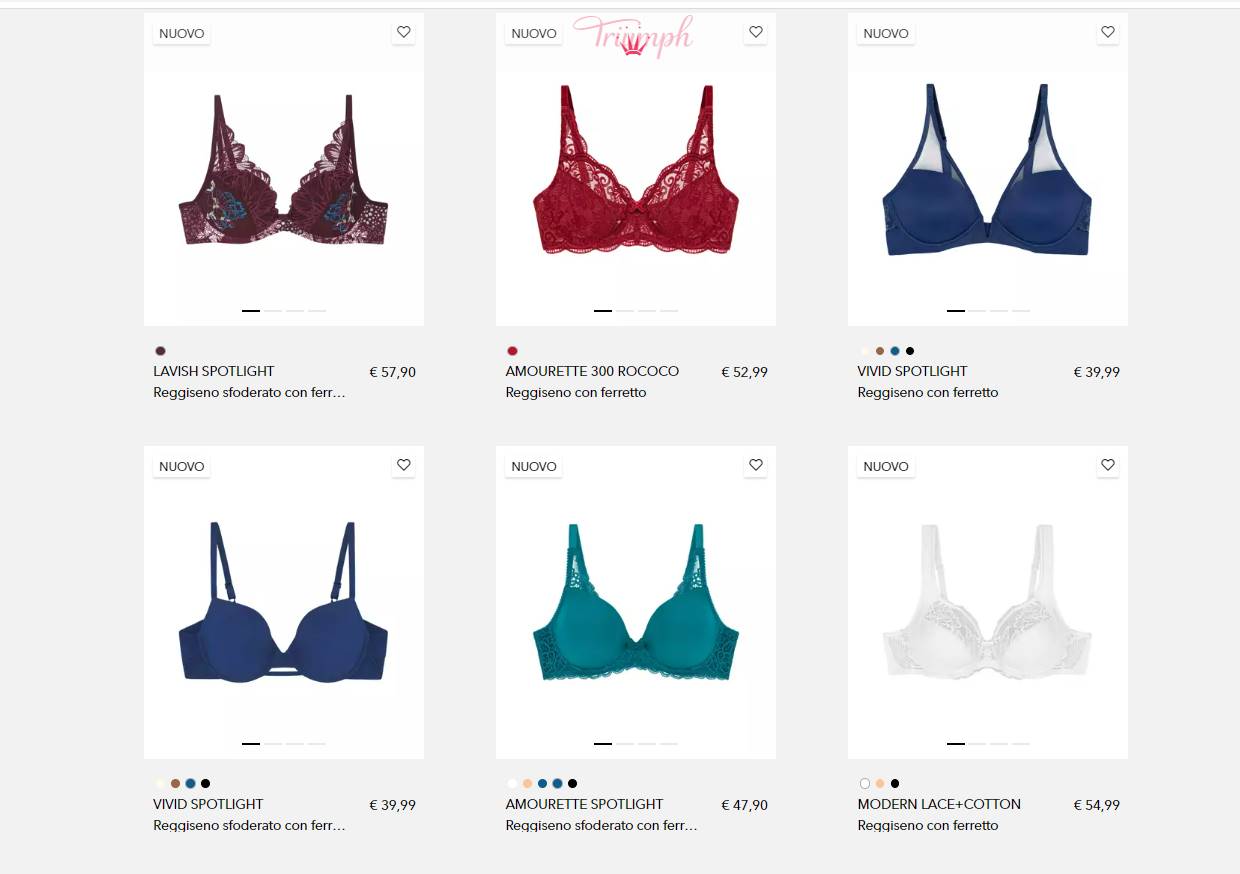Viewport: 1240px width, 874px height.
Task: Show second image of Lavish Spotlight carousel
Action: tap(273, 311)
